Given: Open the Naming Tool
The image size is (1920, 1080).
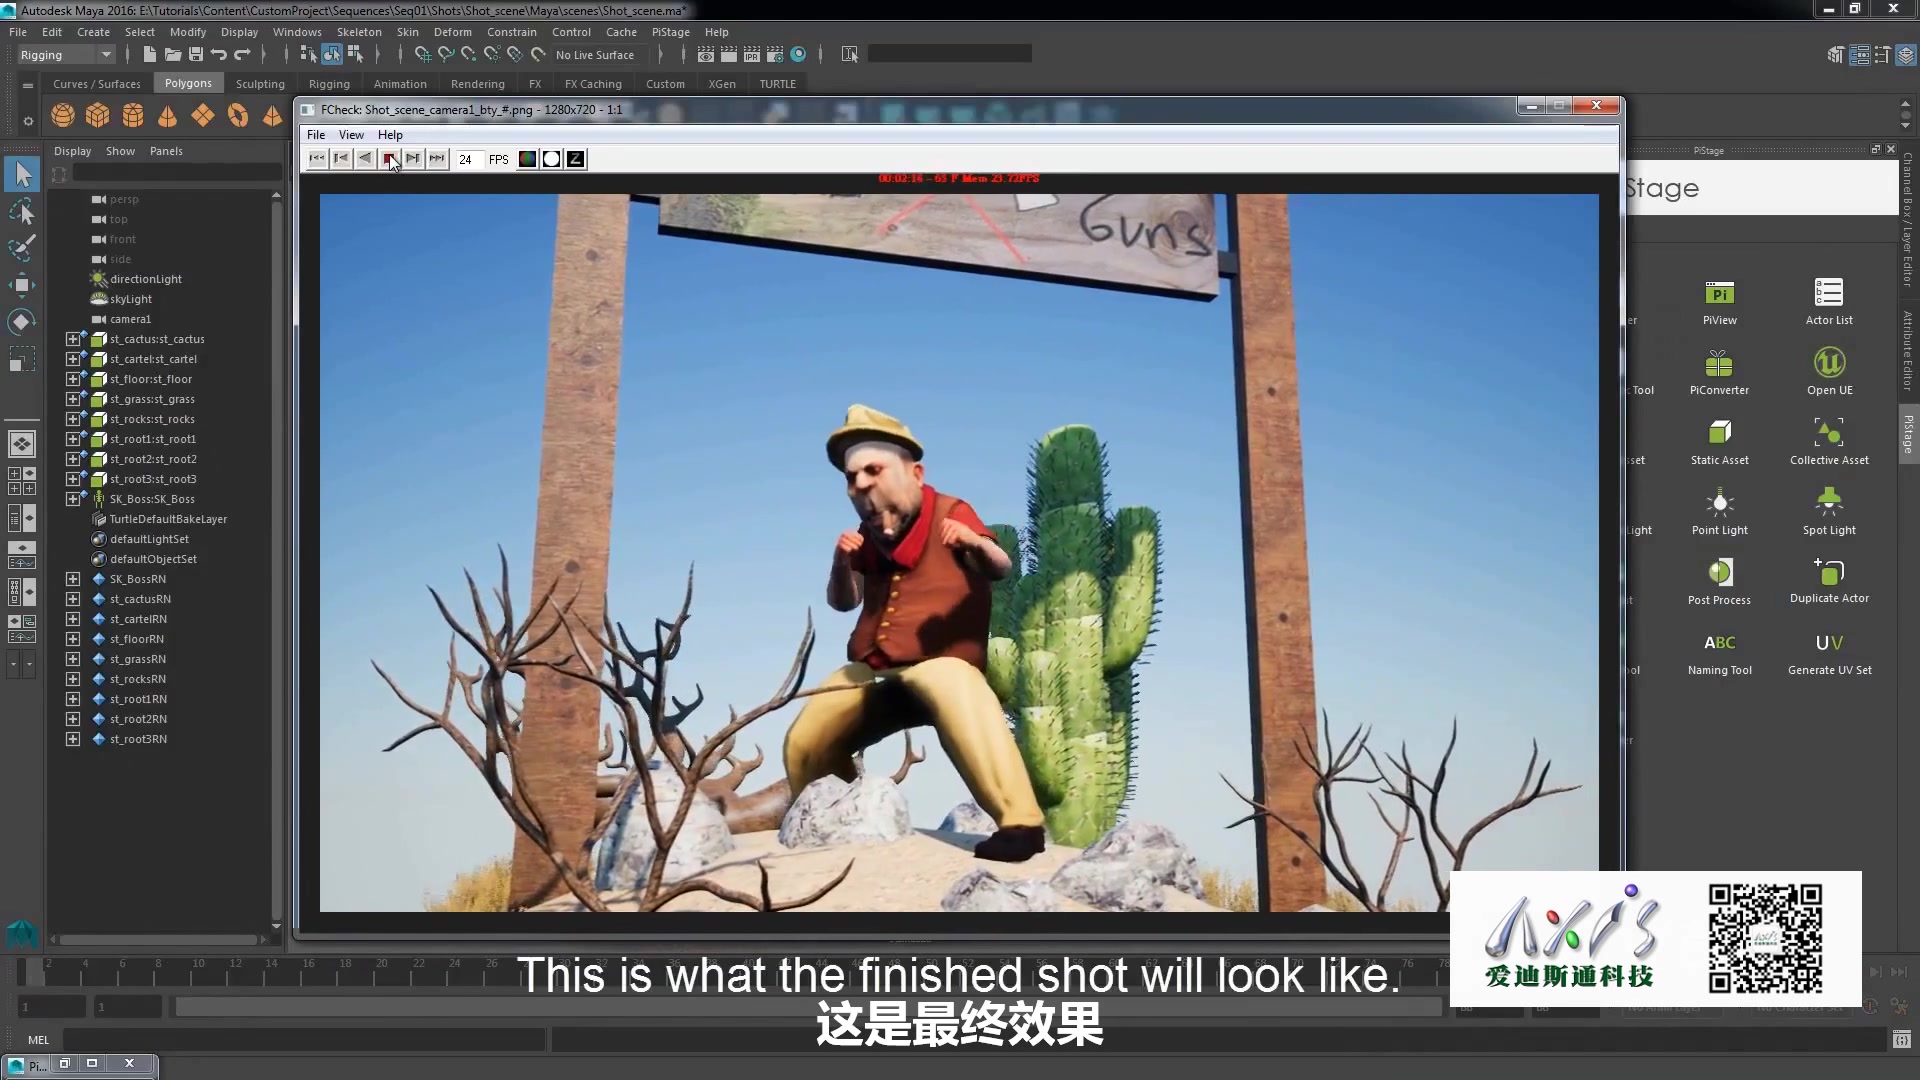Looking at the screenshot, I should [1719, 643].
